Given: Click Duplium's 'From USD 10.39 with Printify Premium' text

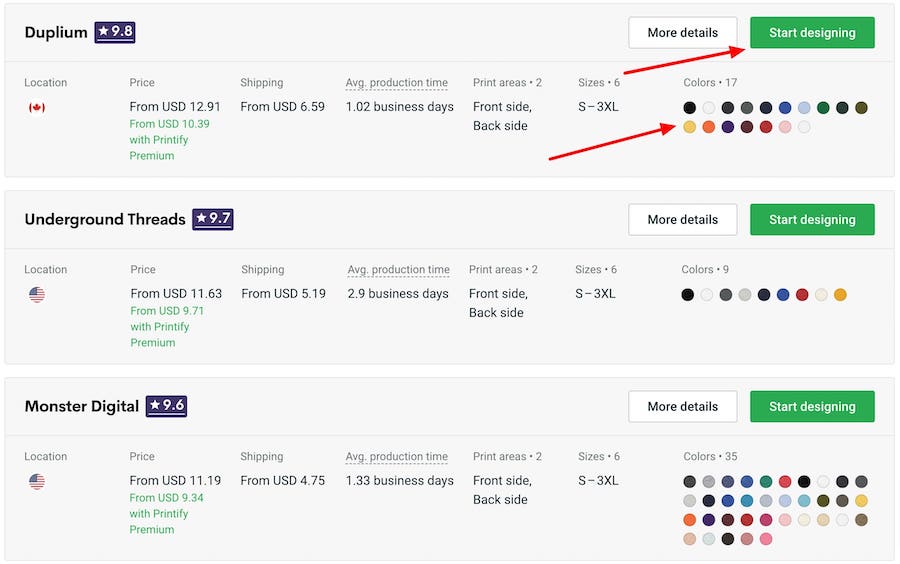Looking at the screenshot, I should coord(169,139).
